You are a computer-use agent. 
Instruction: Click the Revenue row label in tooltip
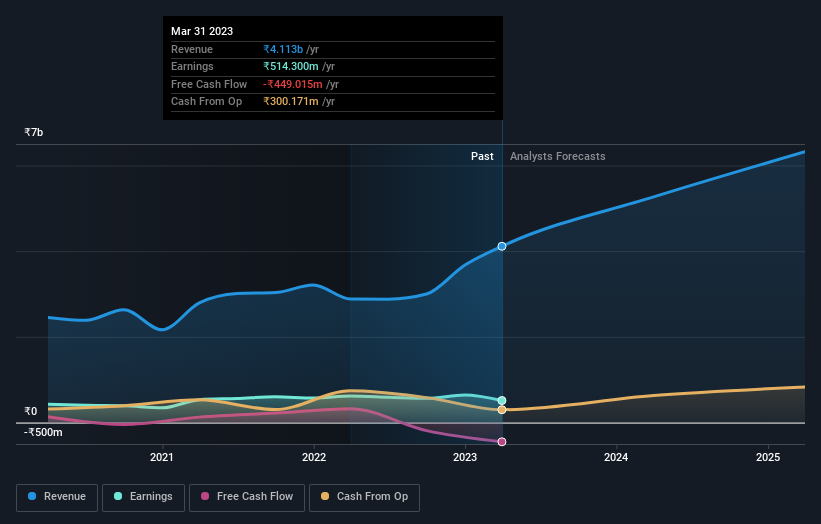[192, 49]
